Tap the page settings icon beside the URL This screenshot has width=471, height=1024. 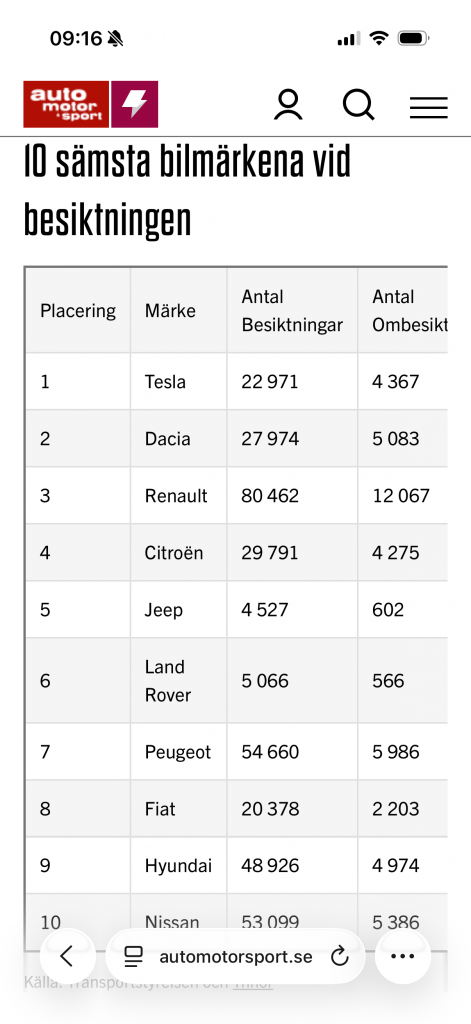click(x=134, y=957)
